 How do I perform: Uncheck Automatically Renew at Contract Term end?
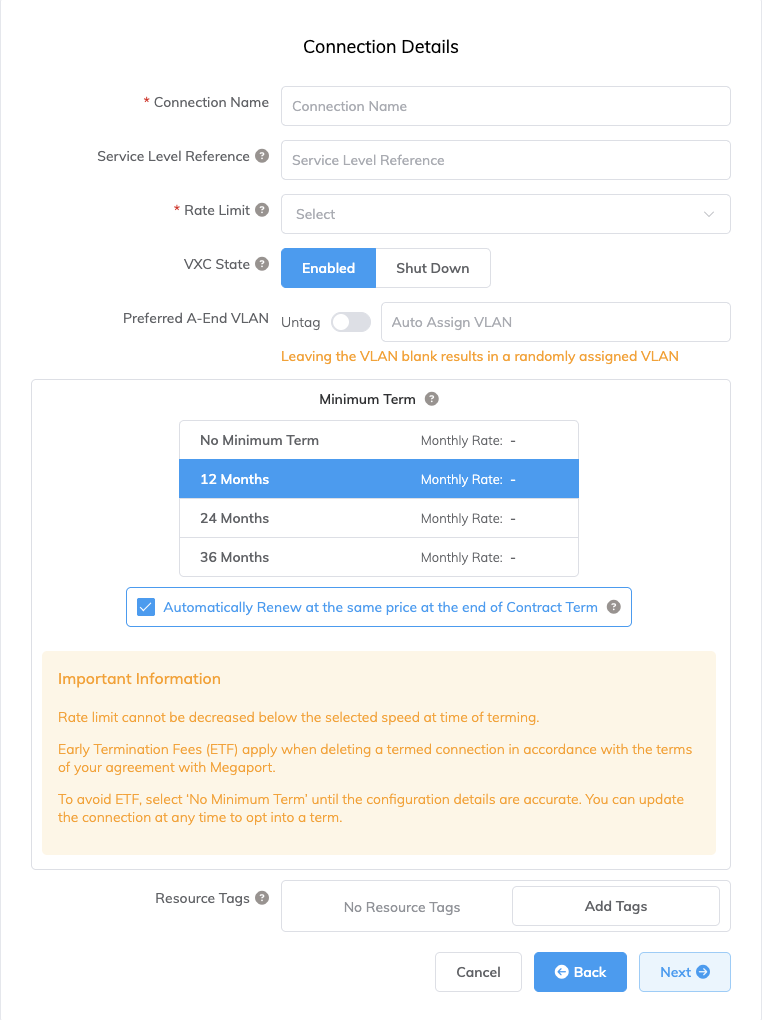click(x=146, y=606)
